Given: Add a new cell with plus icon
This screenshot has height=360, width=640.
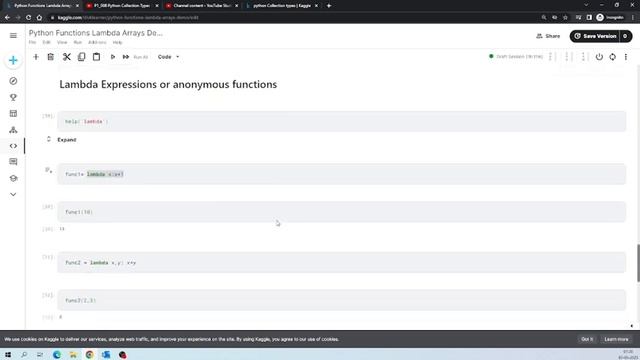Looking at the screenshot, I should [x=36, y=57].
